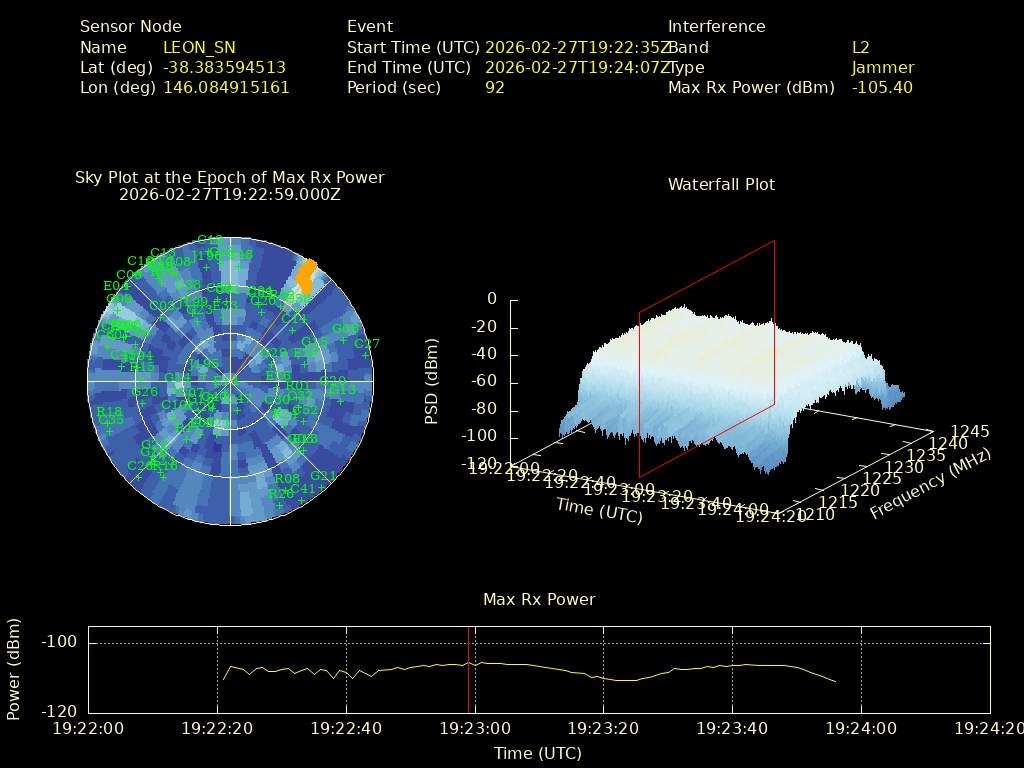This screenshot has height=768, width=1024.
Task: Click the Event Start Time value
Action: pyautogui.click(x=576, y=47)
